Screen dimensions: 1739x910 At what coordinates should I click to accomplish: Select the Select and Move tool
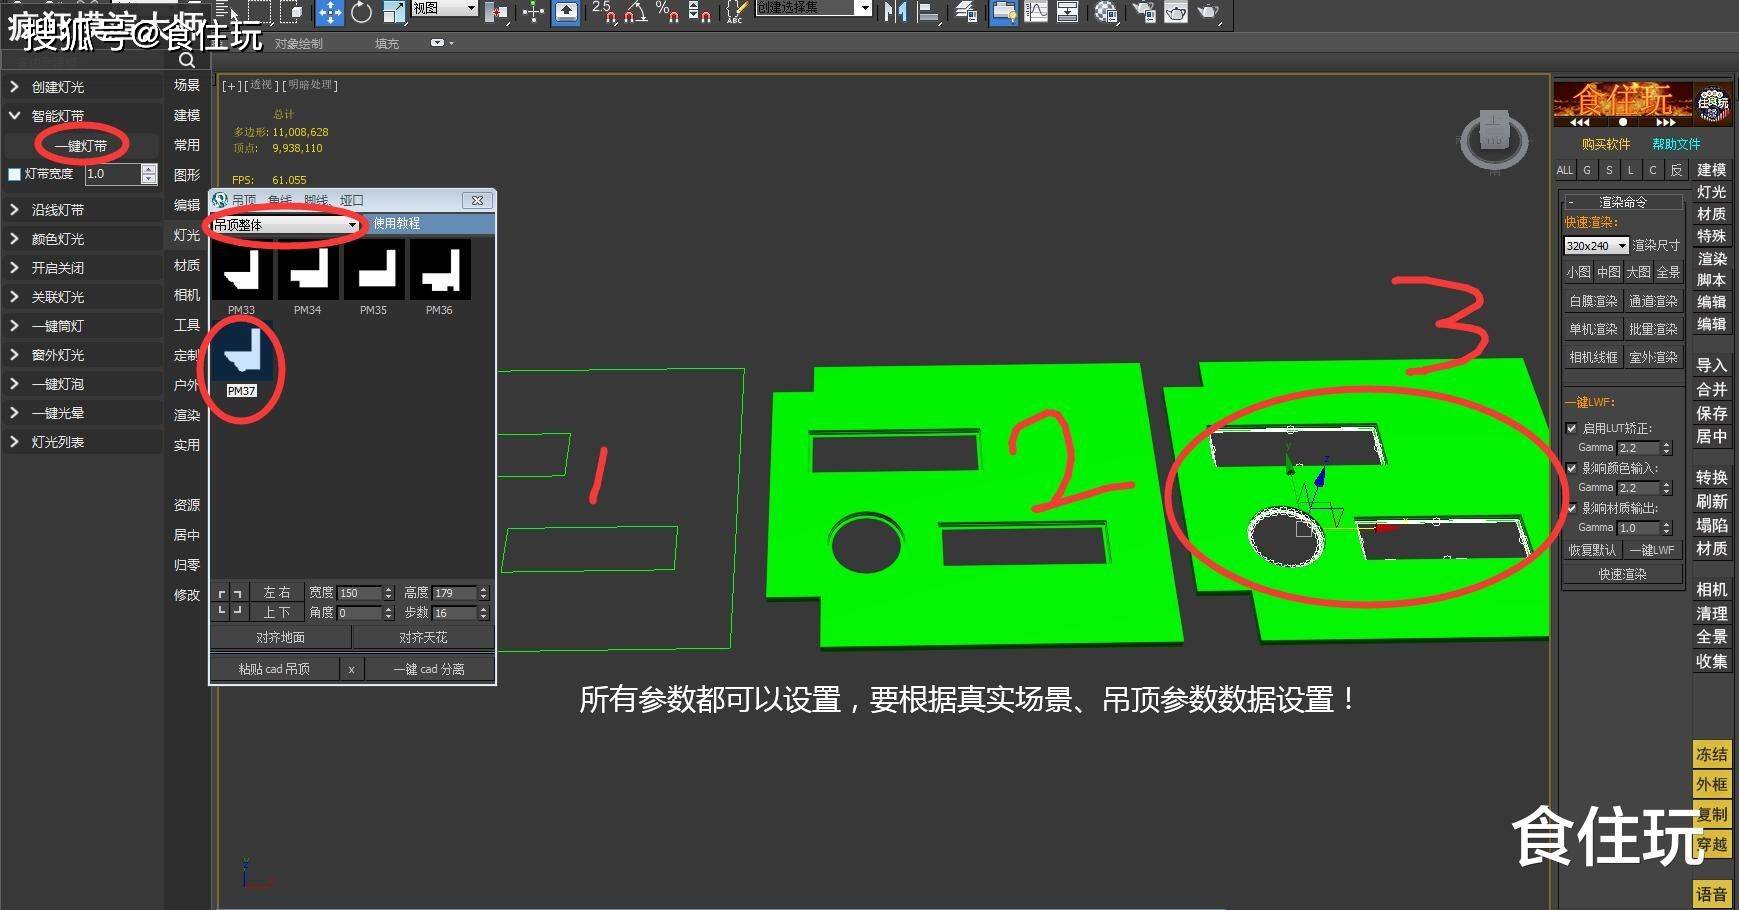[331, 13]
